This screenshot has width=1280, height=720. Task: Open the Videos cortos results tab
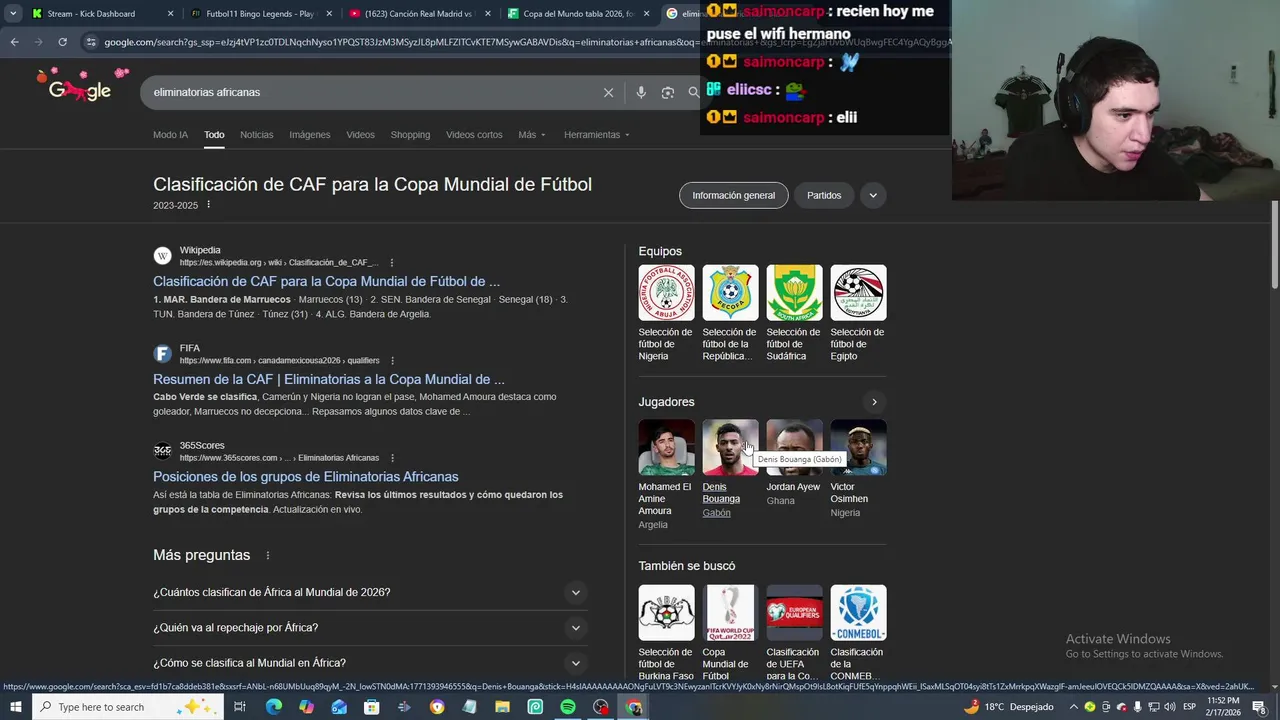coord(474,135)
